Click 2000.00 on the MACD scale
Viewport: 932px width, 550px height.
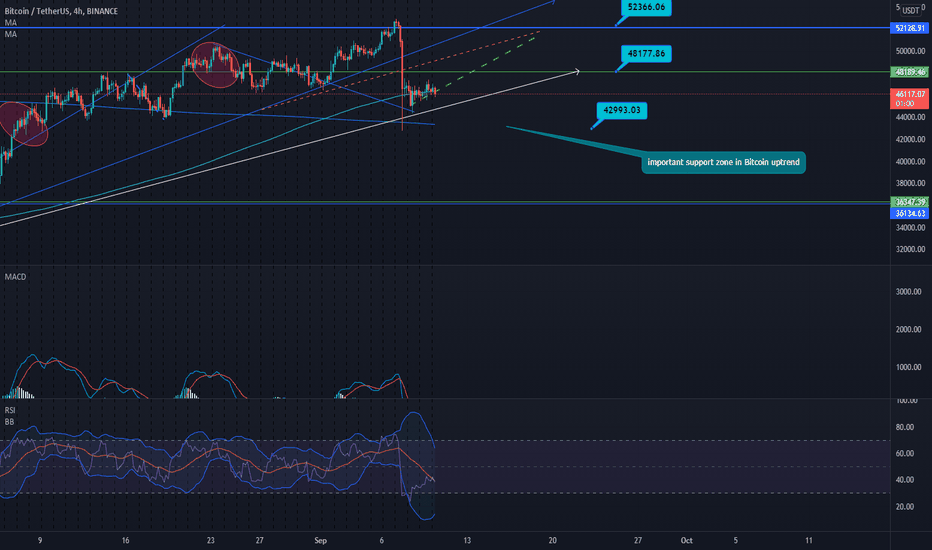[908, 329]
